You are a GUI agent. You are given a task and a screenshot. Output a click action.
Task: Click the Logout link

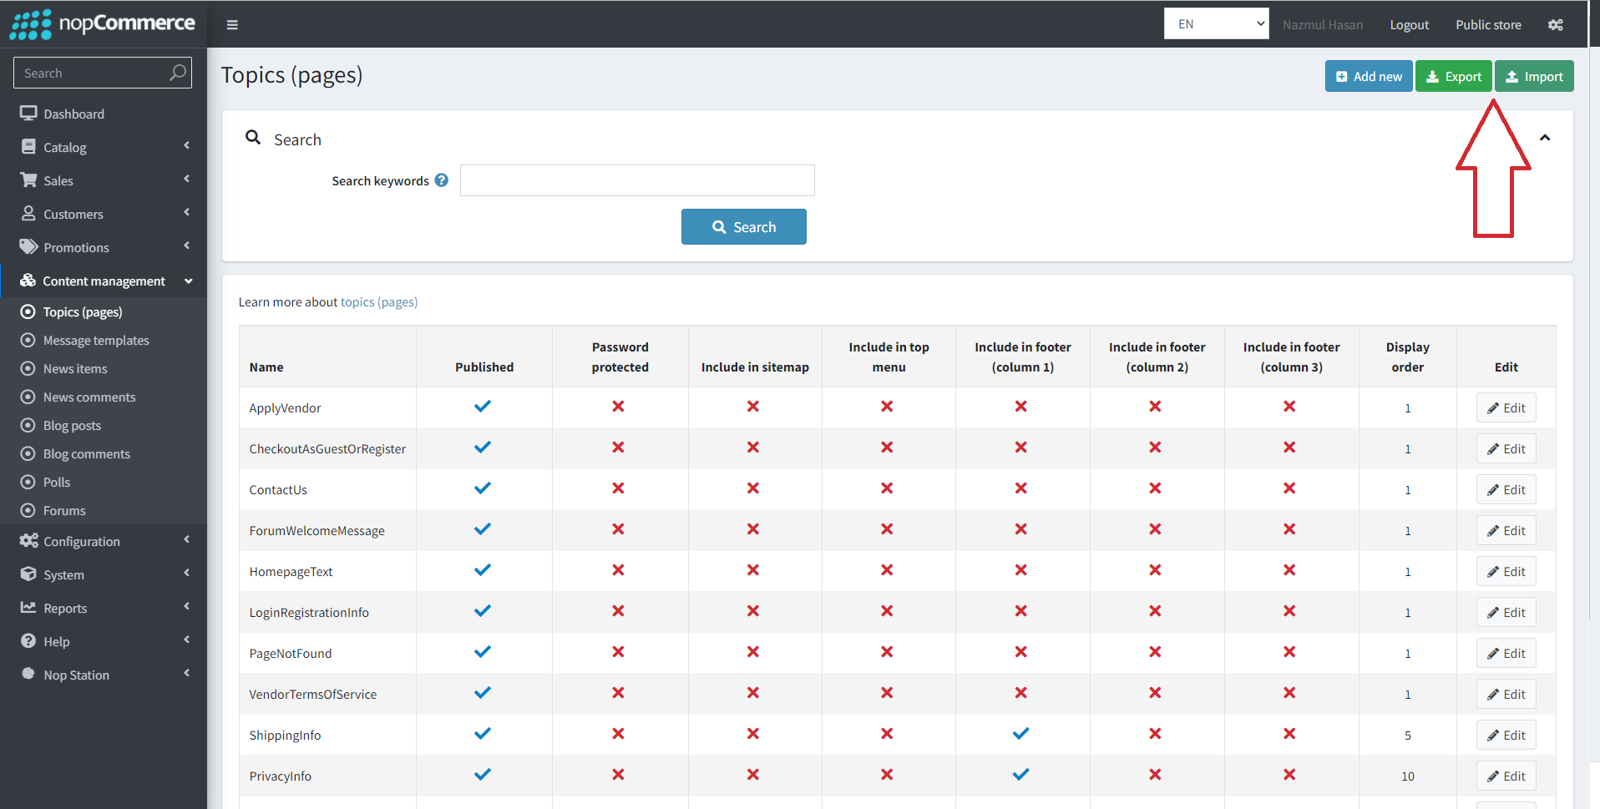[1409, 25]
